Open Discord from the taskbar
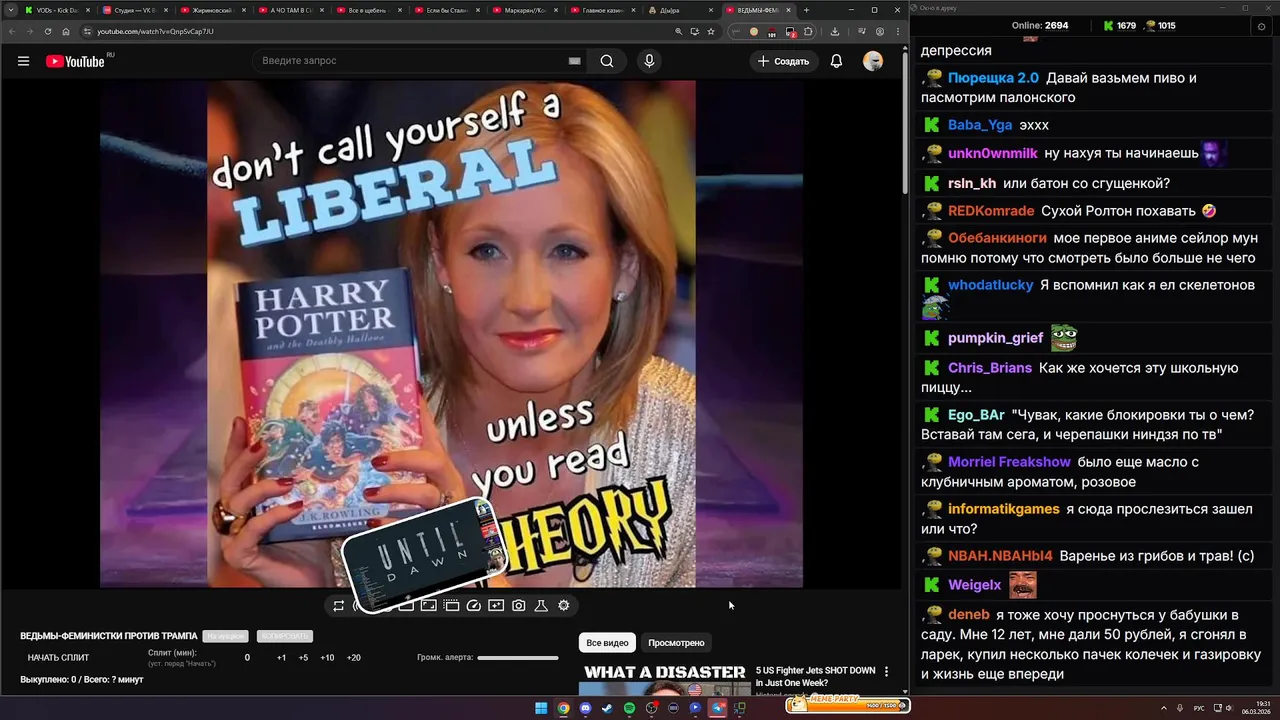This screenshot has height=720, width=1280. [x=585, y=708]
